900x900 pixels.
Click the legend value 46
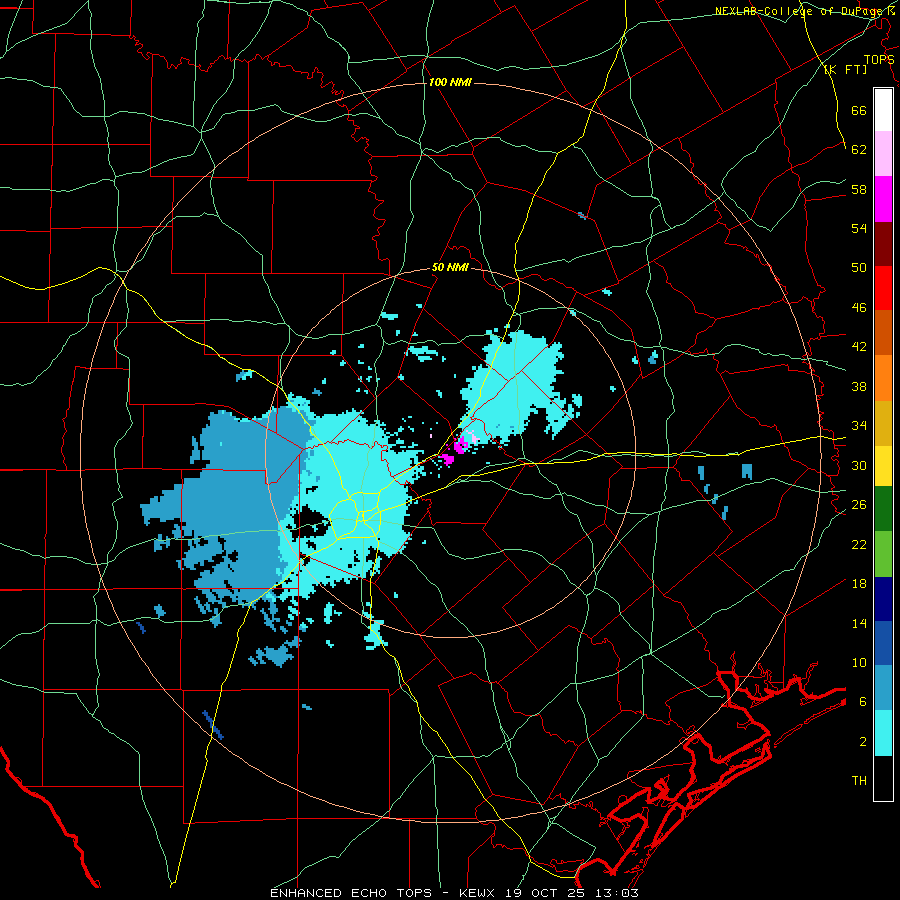[x=859, y=308]
